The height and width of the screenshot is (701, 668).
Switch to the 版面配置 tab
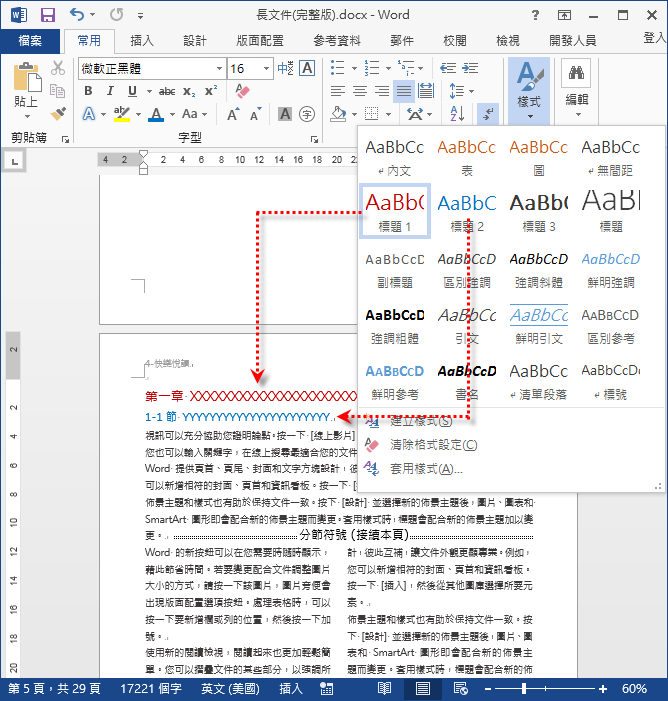(x=260, y=41)
